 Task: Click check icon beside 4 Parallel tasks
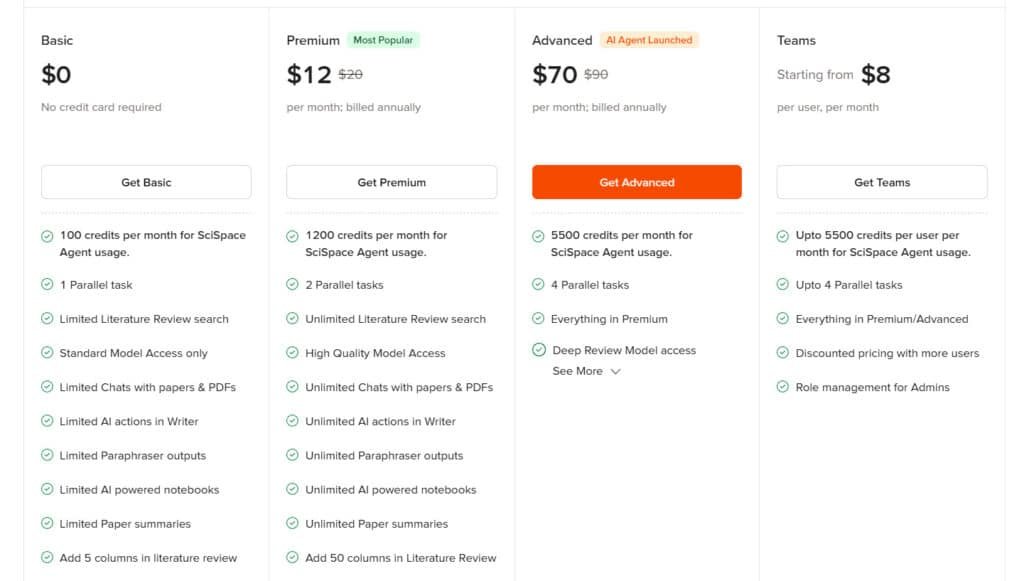tap(539, 285)
